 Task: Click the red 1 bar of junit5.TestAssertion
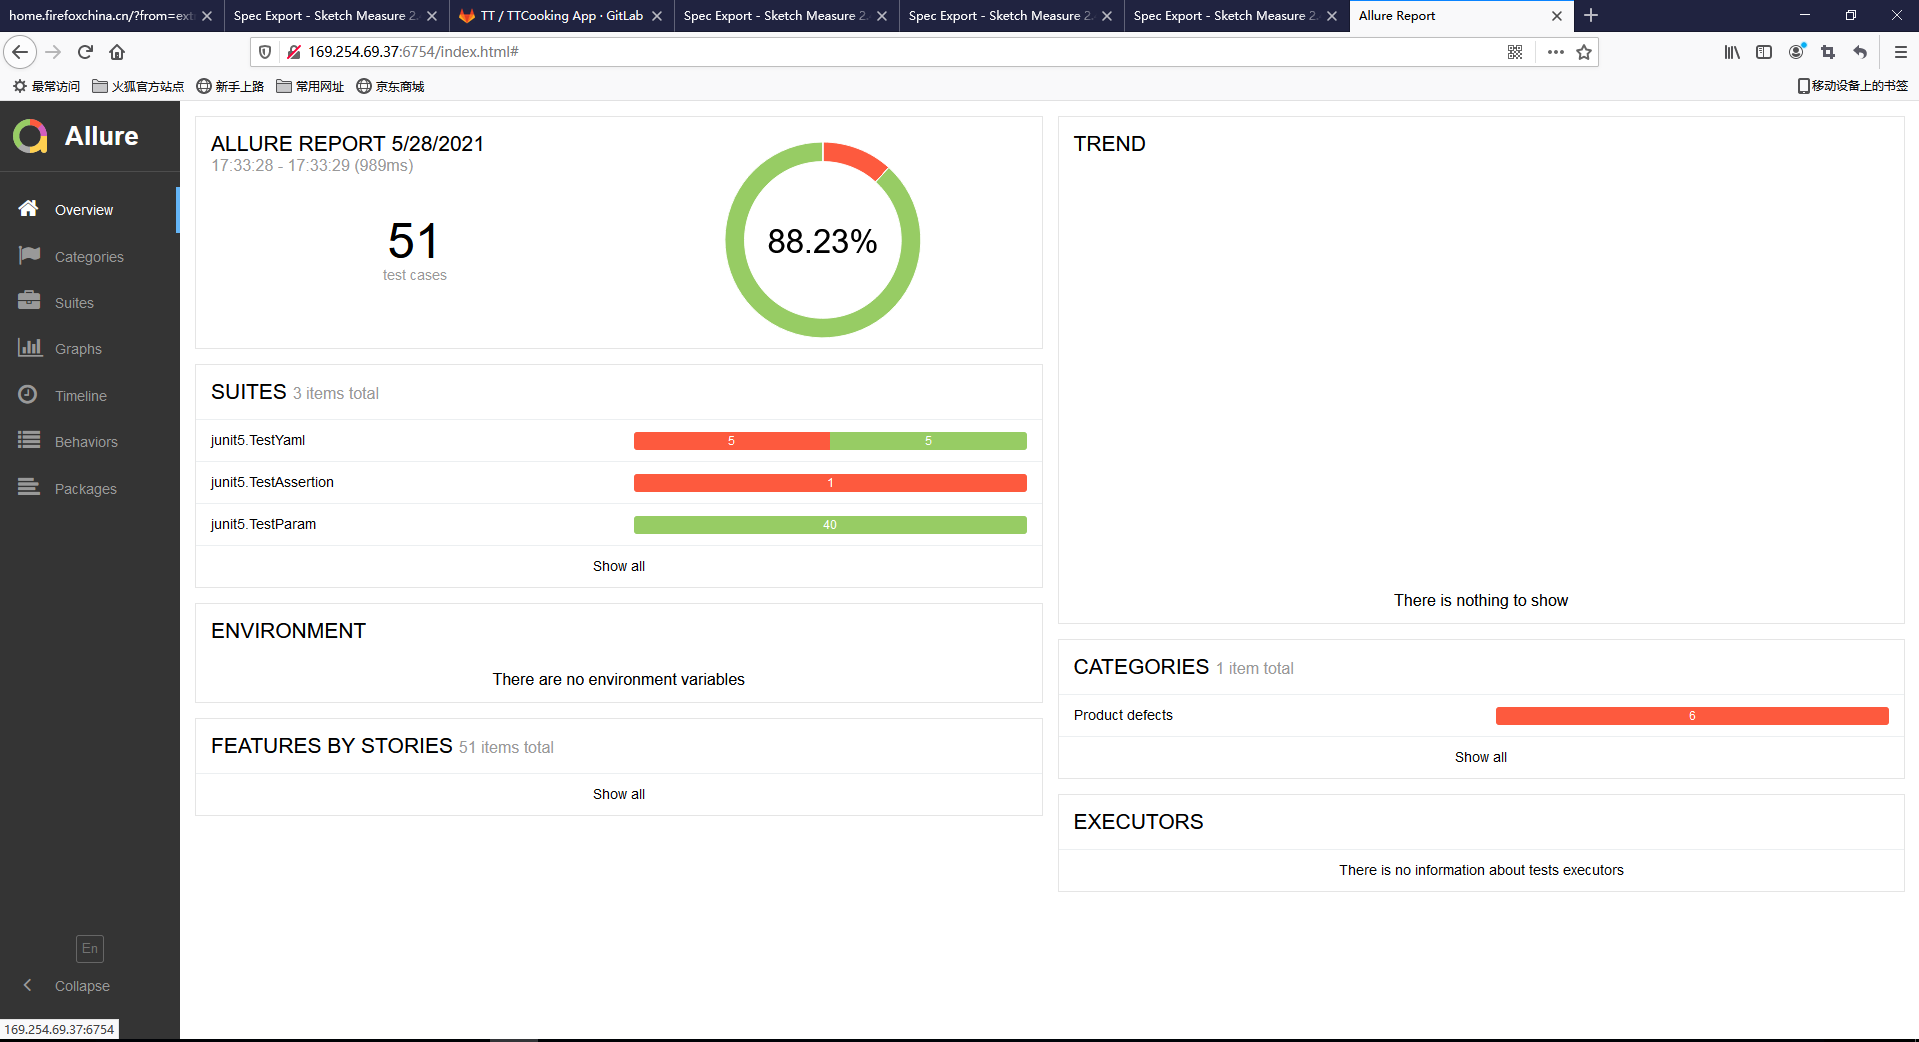coord(830,482)
